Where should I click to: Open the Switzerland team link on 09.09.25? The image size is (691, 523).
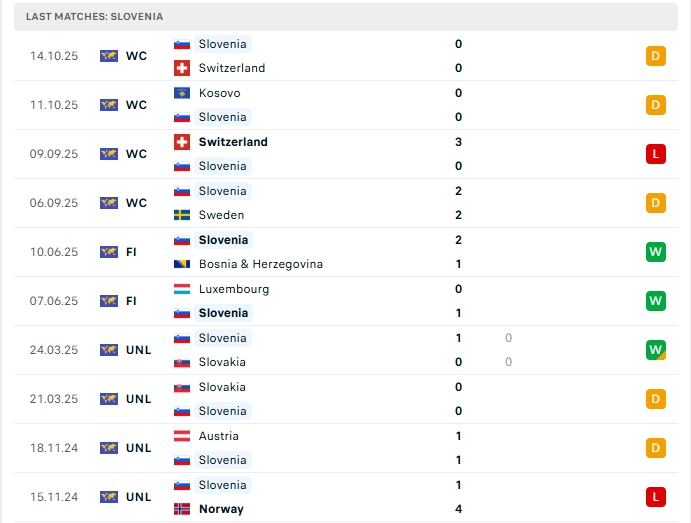click(233, 142)
